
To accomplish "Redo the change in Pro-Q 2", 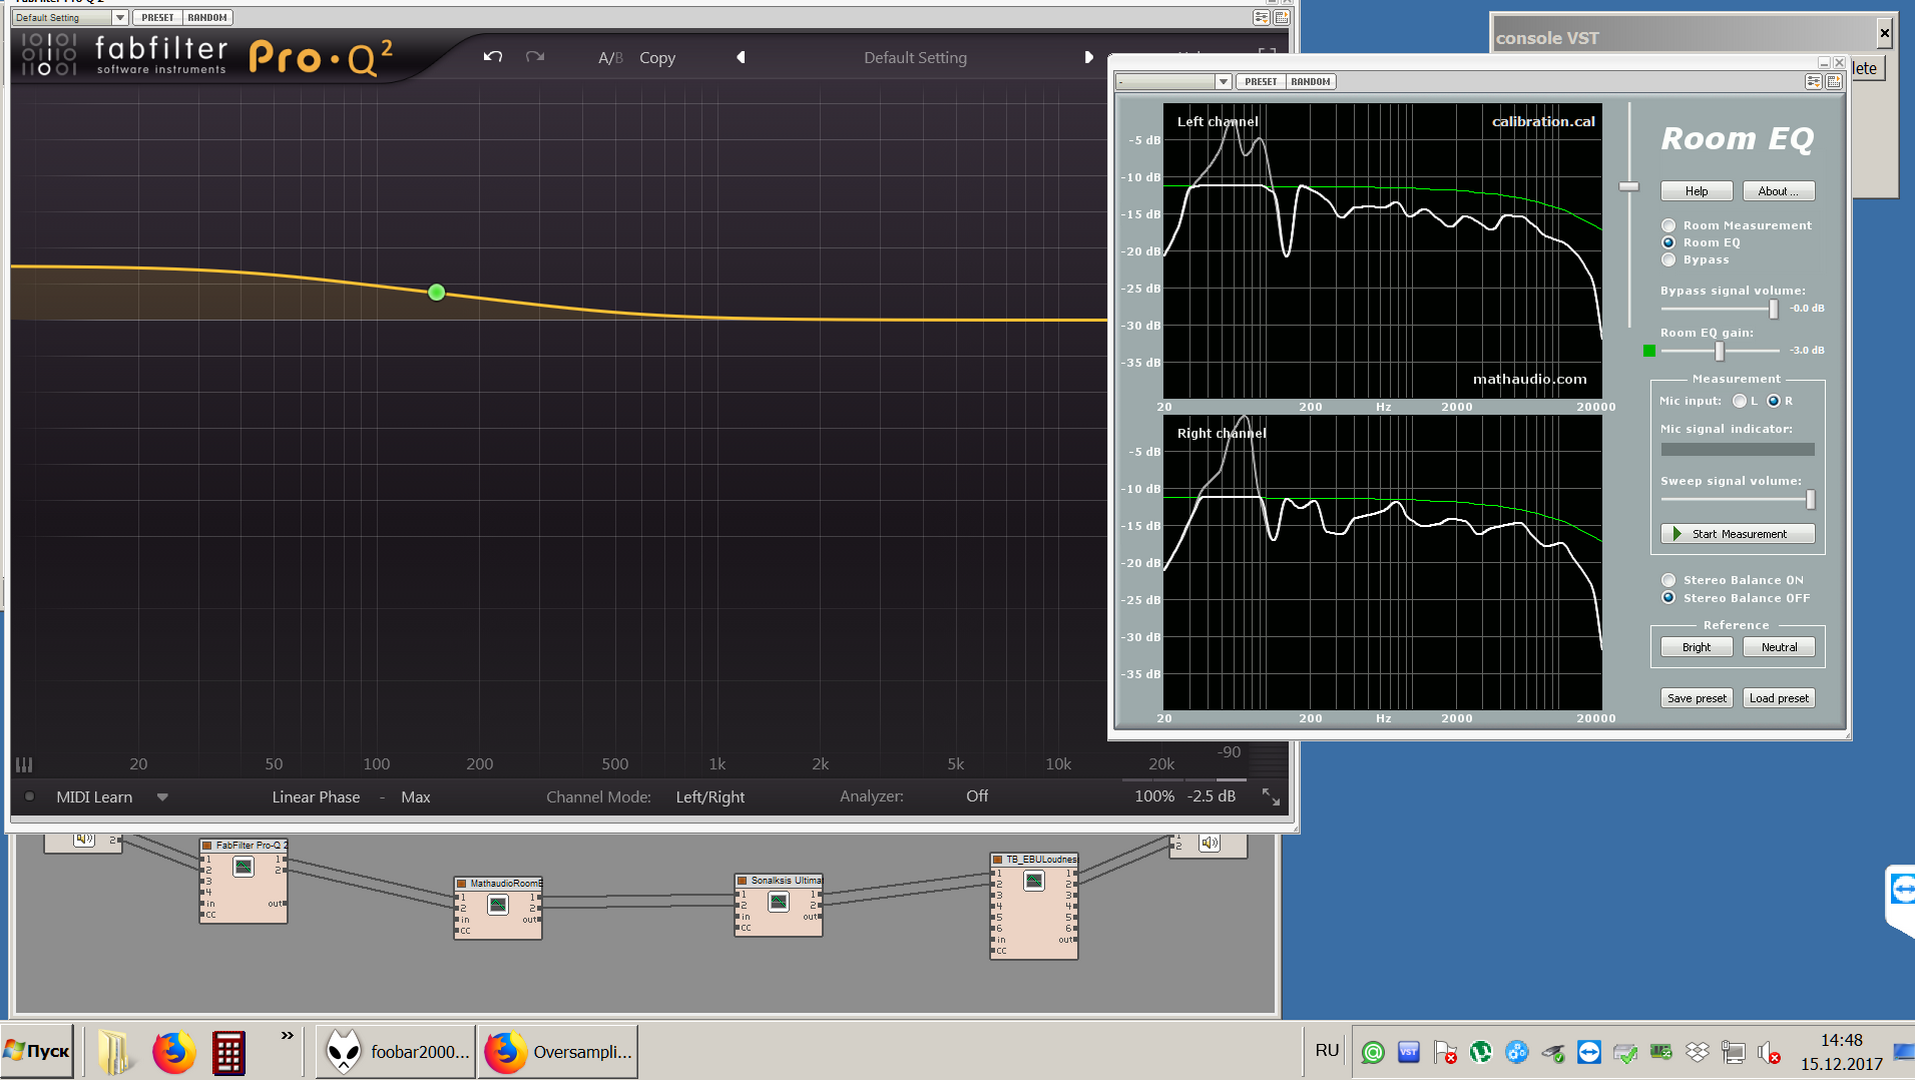I will coord(535,57).
